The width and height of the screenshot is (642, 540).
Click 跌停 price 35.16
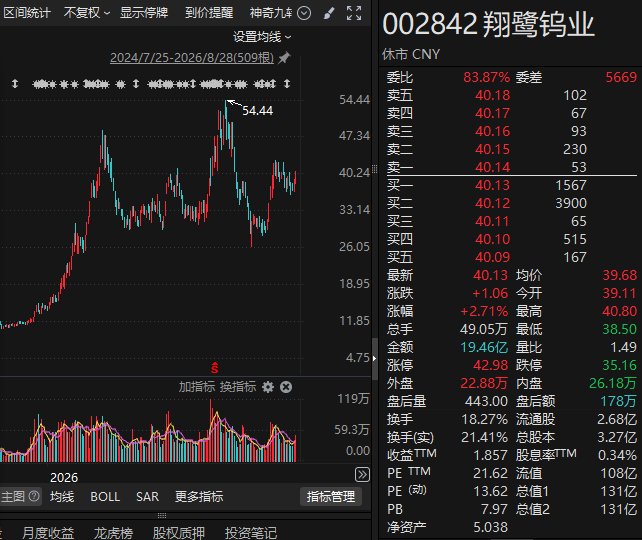point(619,366)
